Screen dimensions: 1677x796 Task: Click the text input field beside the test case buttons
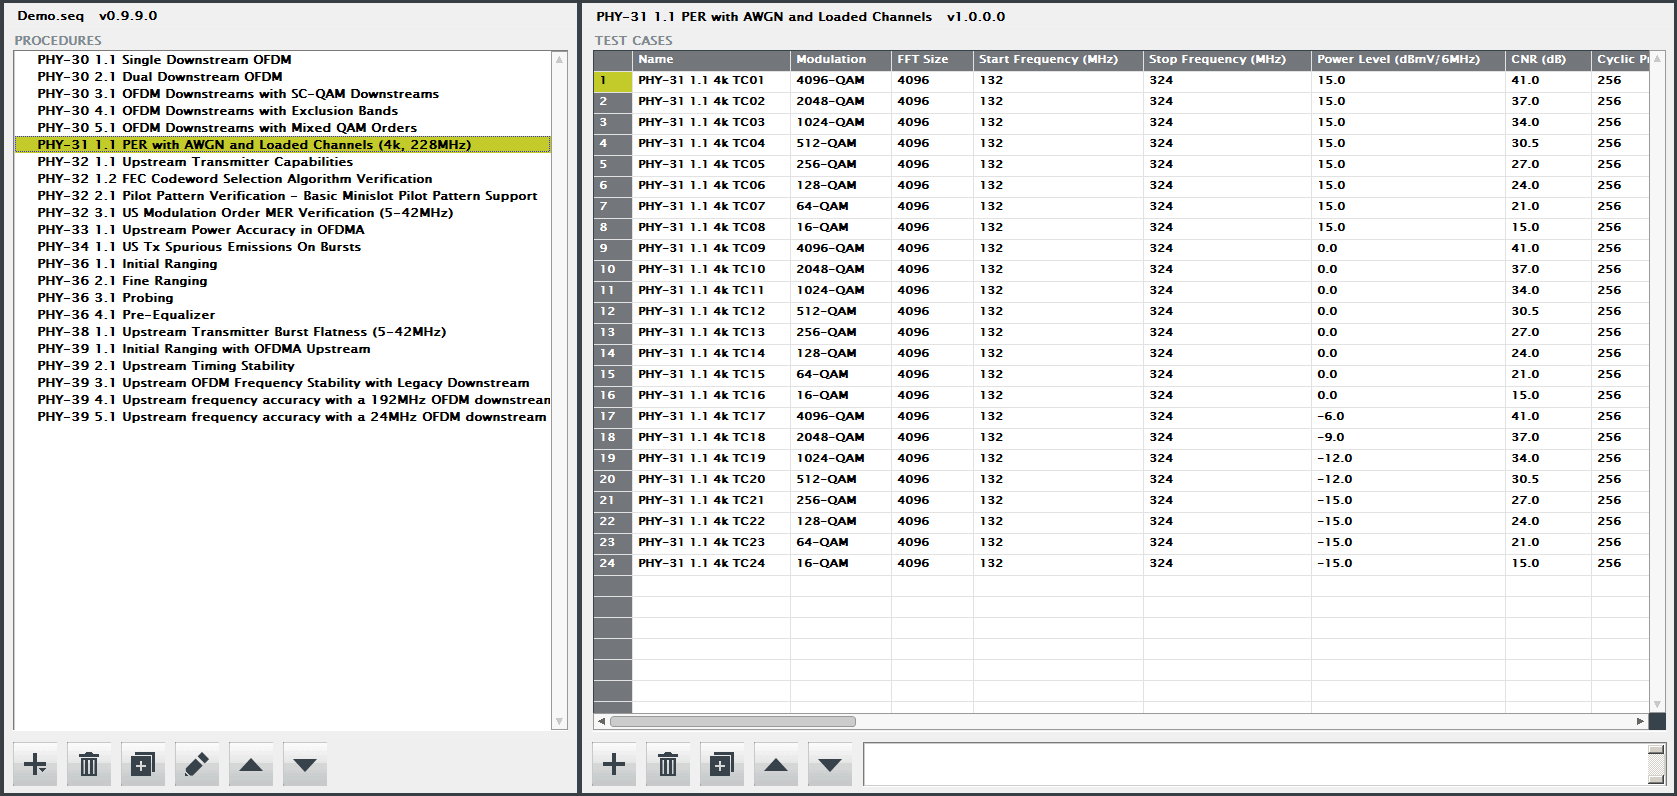click(1254, 765)
